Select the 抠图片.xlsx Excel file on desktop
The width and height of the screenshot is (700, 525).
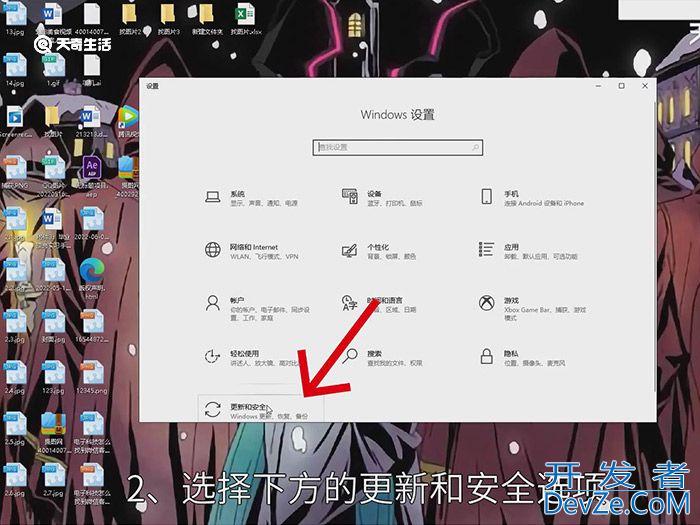click(x=246, y=19)
